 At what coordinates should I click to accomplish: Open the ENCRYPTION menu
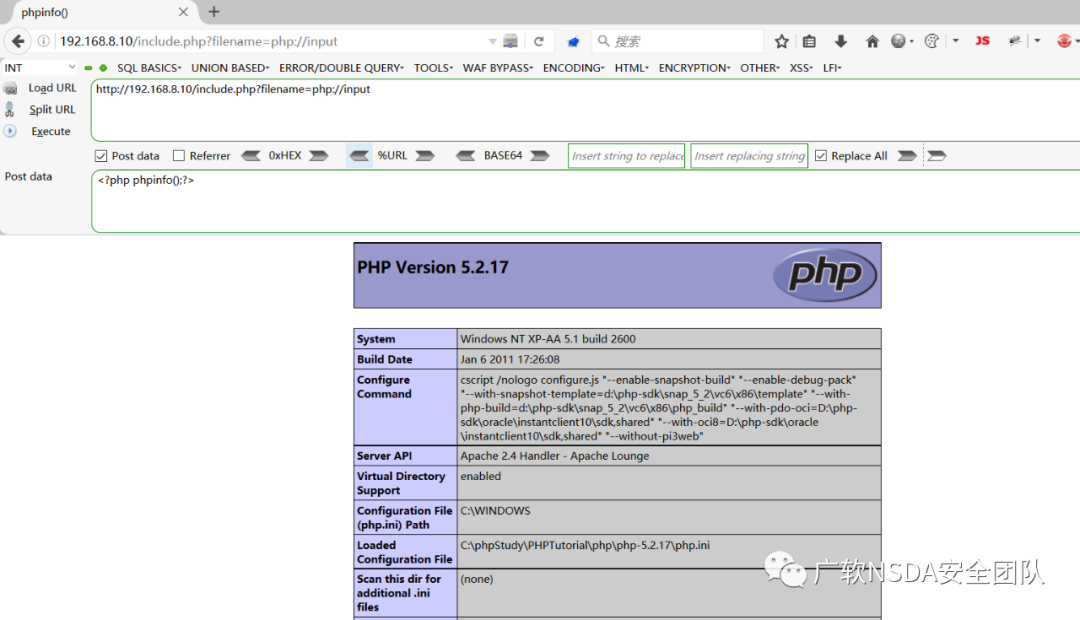694,68
